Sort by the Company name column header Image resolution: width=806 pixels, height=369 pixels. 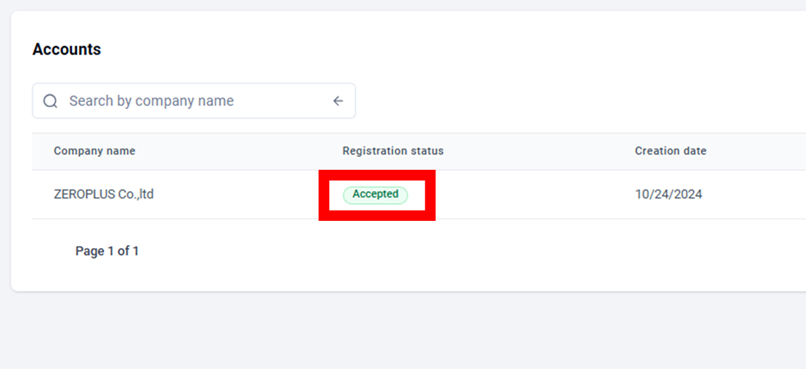(x=95, y=151)
